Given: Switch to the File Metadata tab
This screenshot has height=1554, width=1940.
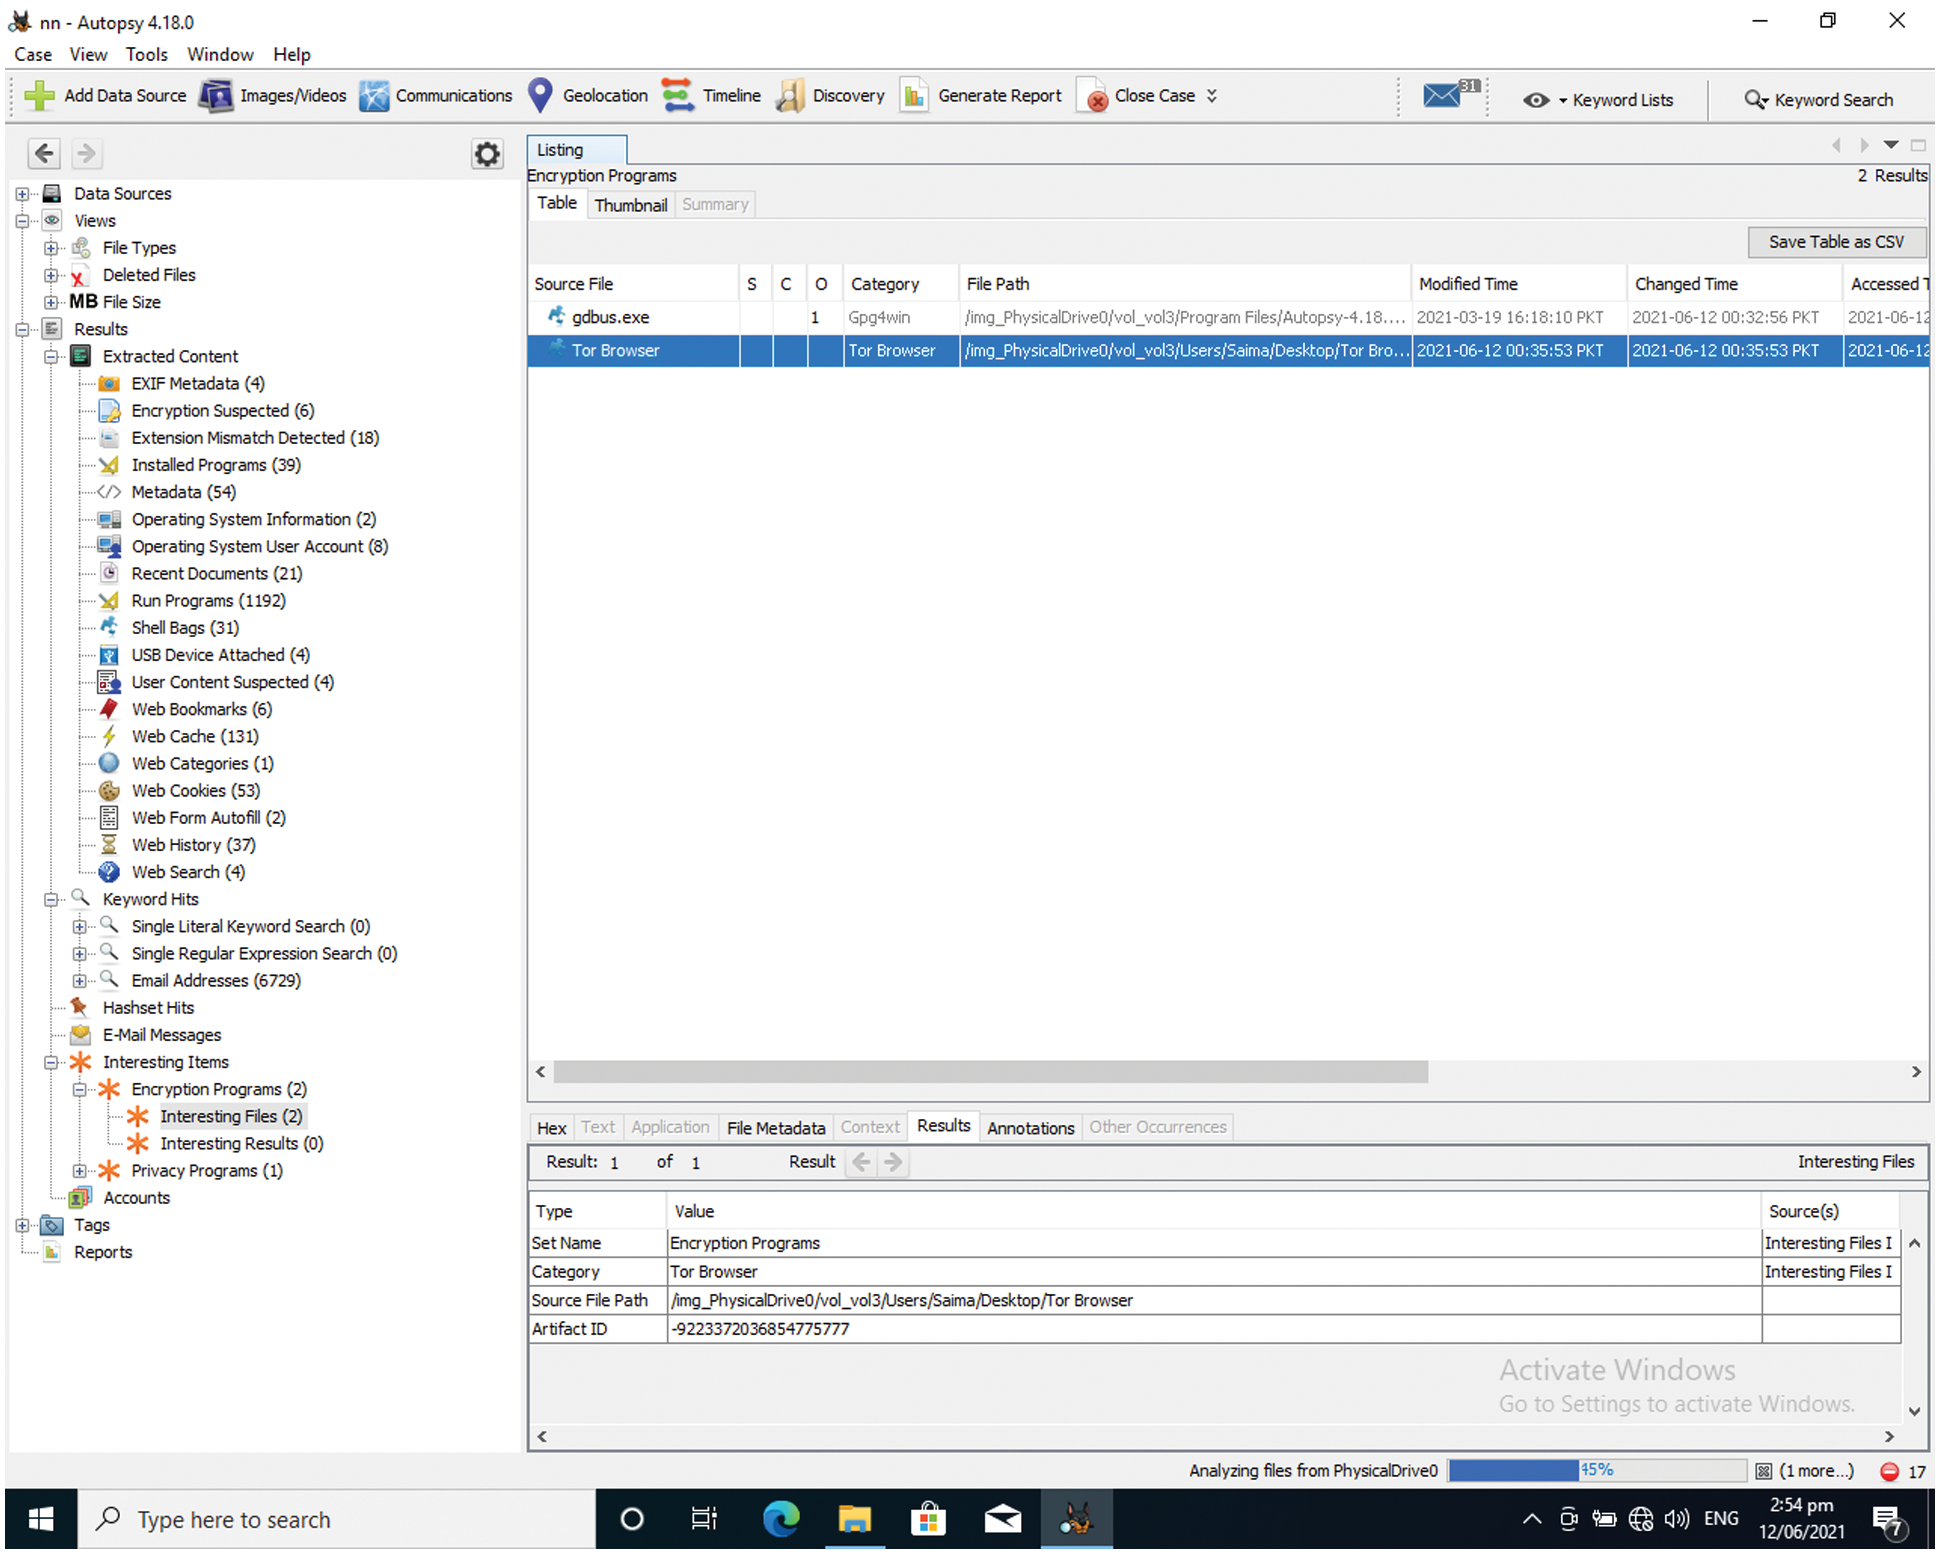Looking at the screenshot, I should (775, 1128).
